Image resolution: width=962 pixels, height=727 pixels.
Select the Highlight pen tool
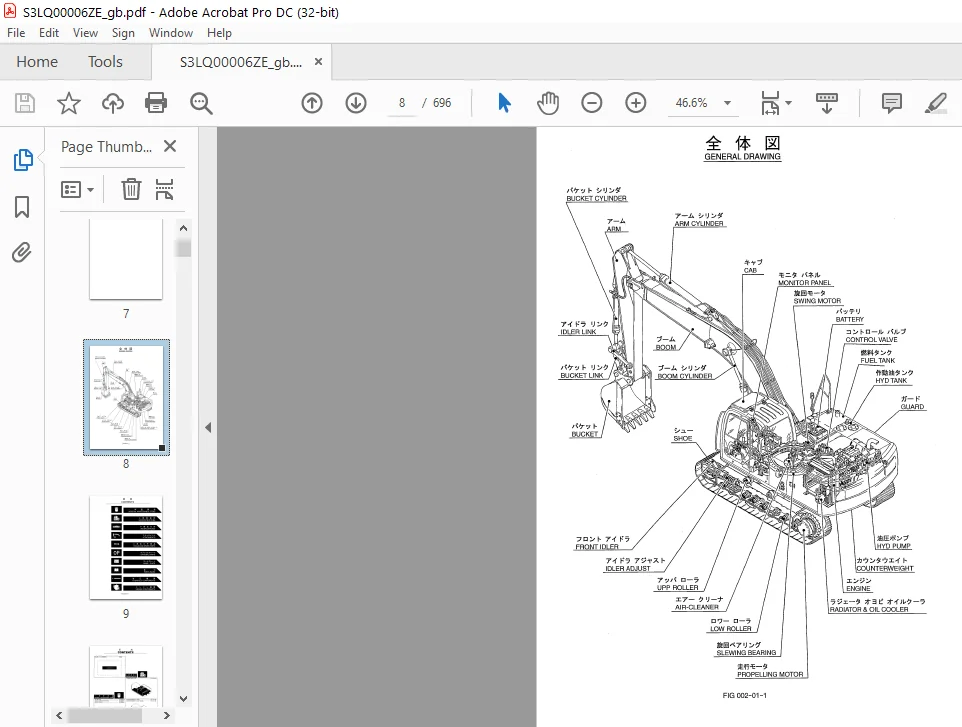[936, 103]
